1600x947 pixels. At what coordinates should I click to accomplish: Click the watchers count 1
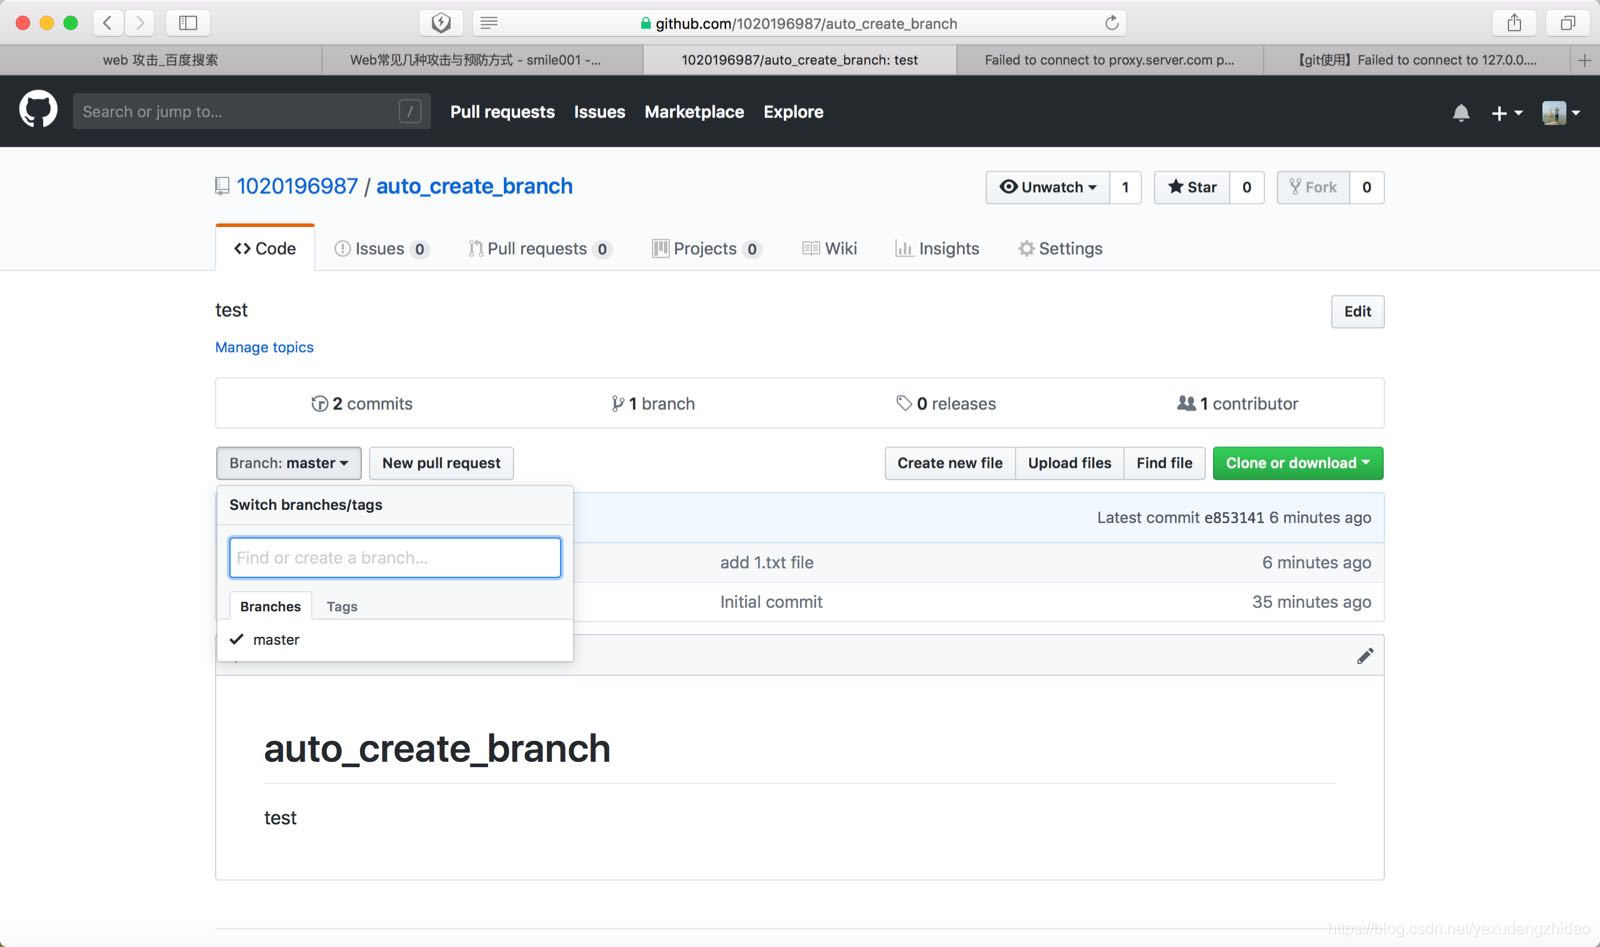1125,187
